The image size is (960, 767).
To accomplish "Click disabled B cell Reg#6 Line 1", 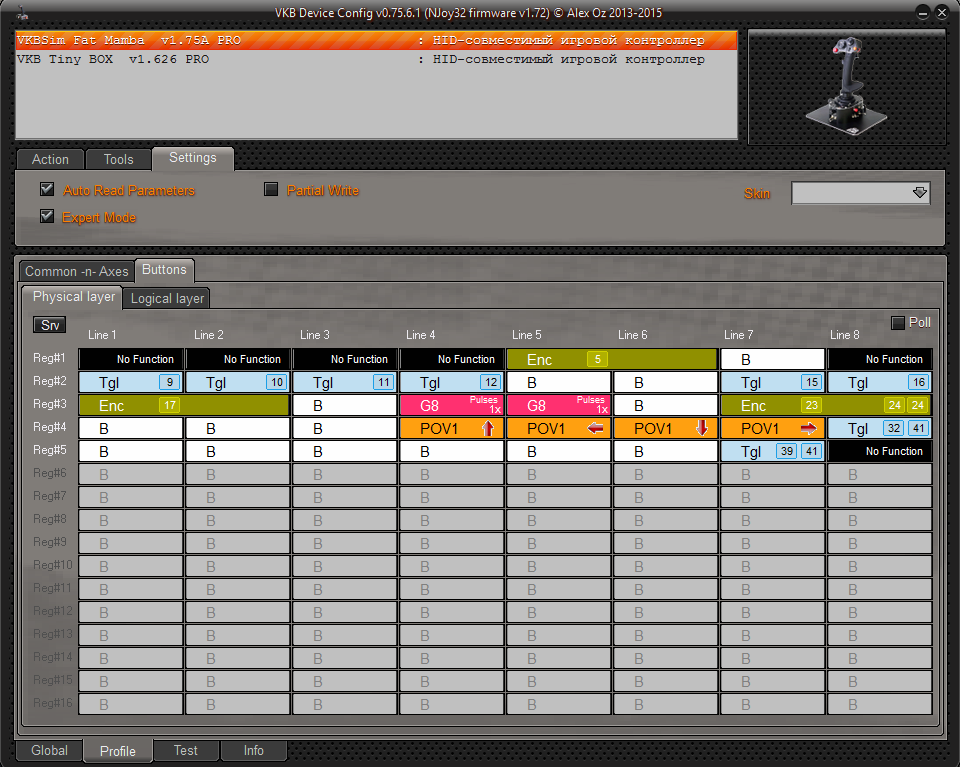I will [130, 474].
